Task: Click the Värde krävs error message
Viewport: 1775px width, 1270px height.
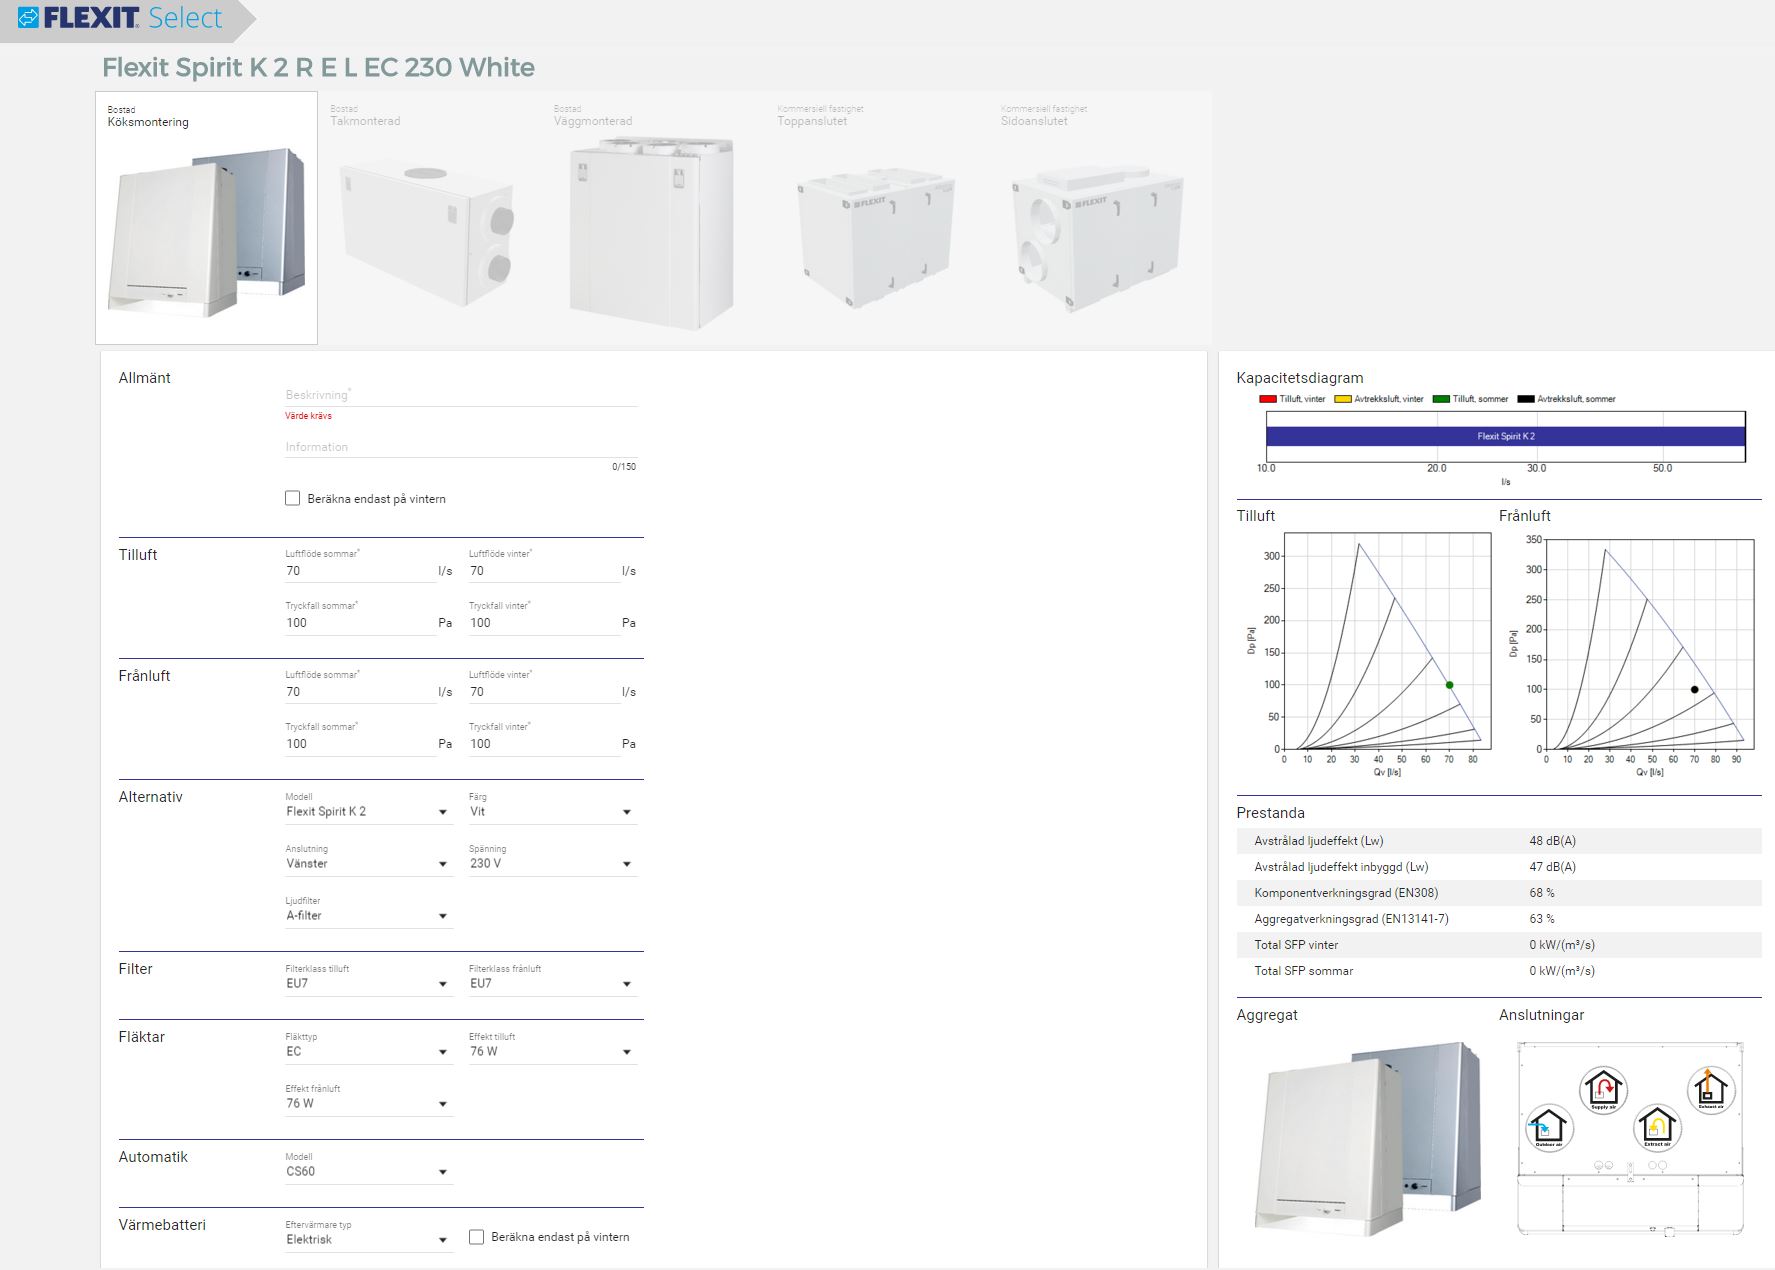Action: tap(308, 416)
